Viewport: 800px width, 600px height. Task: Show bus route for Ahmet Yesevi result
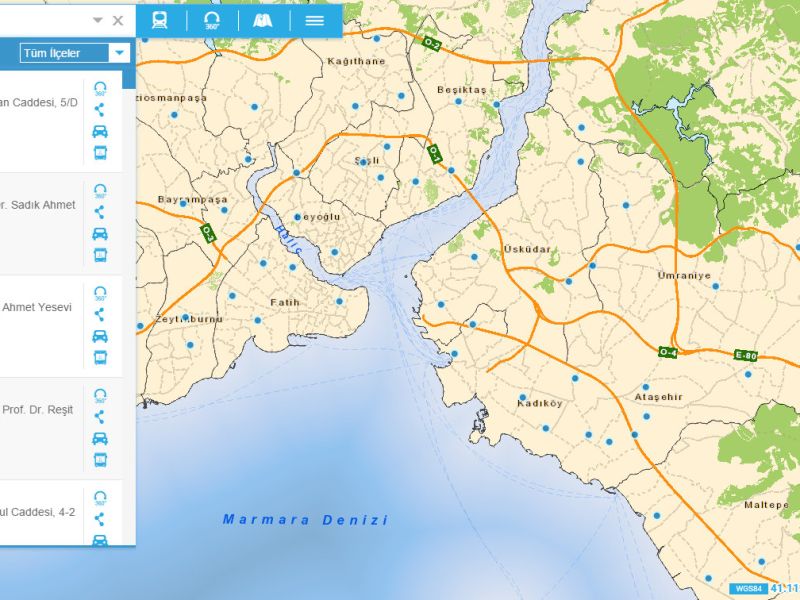pyautogui.click(x=100, y=357)
